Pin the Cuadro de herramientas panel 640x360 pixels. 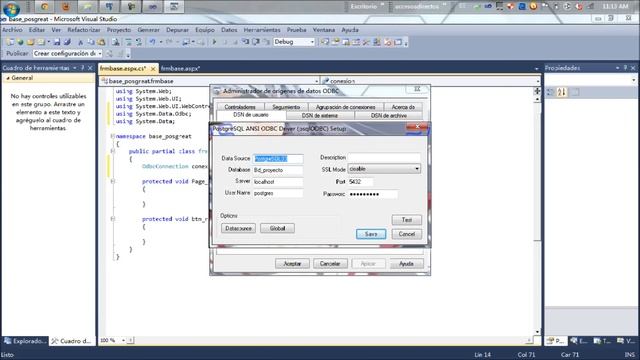point(82,68)
